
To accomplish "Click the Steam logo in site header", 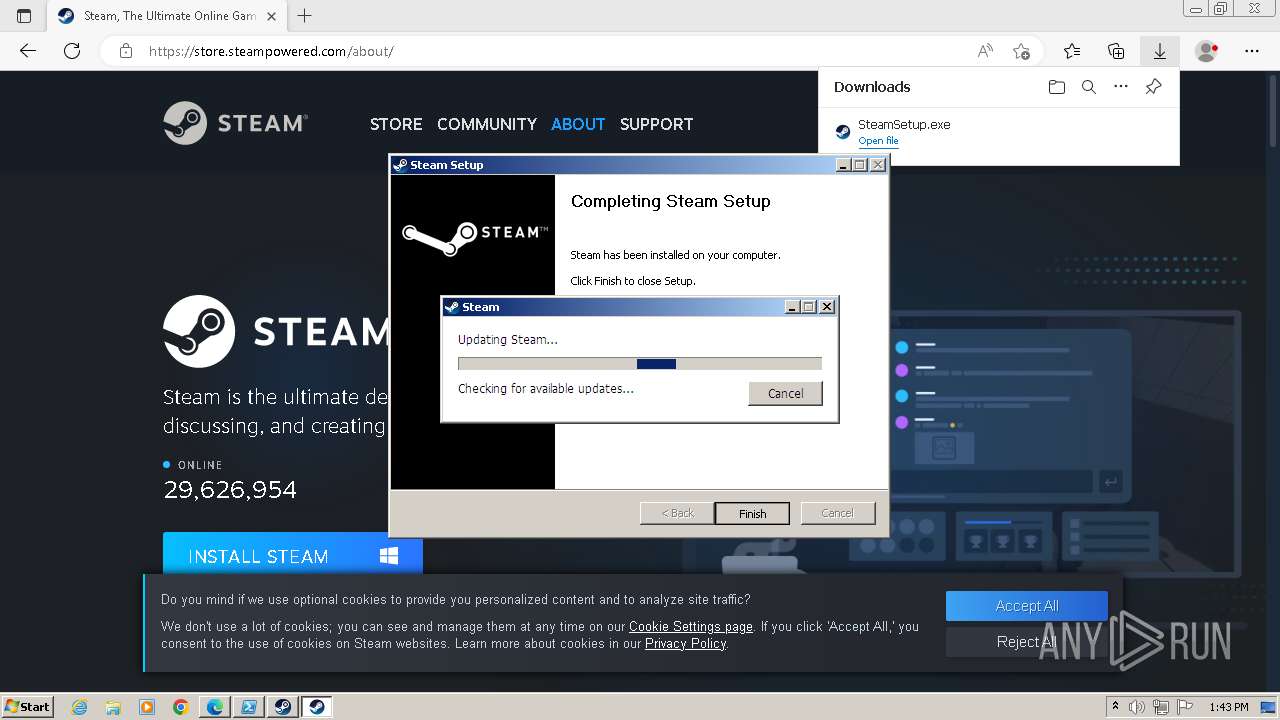I will click(235, 123).
